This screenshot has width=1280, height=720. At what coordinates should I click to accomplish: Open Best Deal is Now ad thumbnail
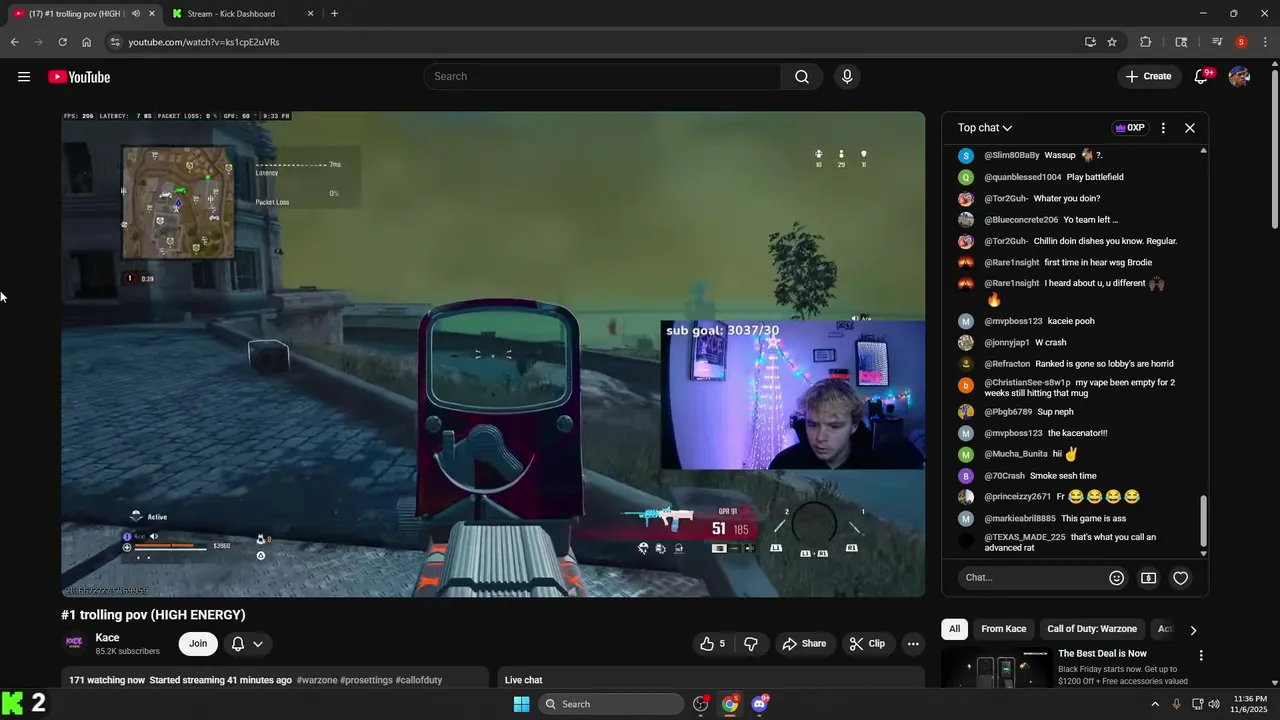tap(996, 667)
